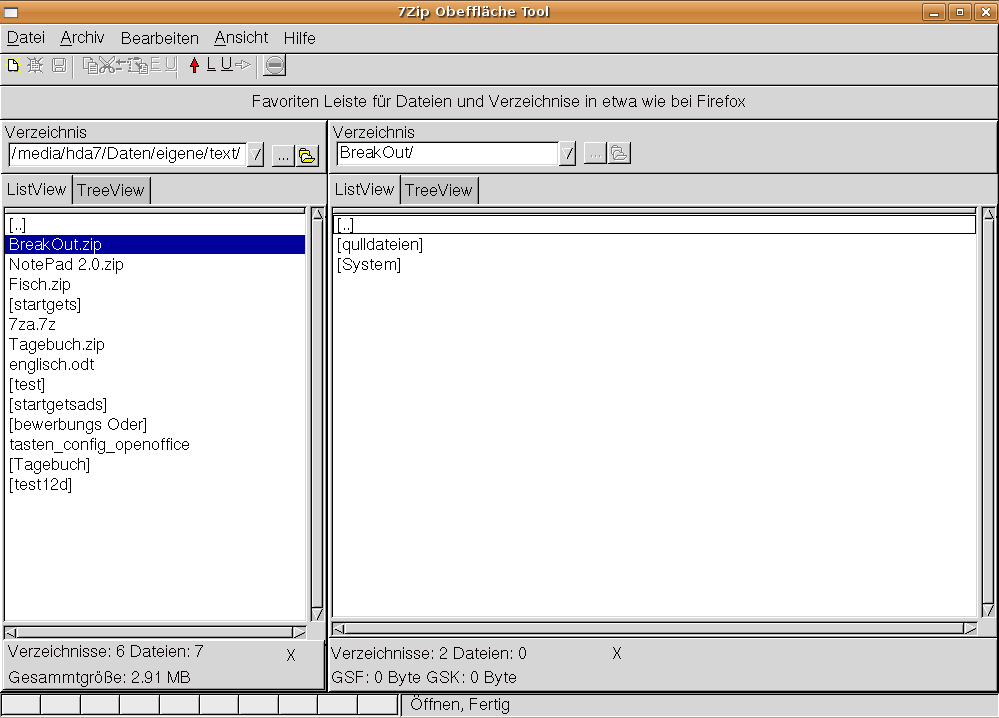Switch left pane to TreeView tab
The height and width of the screenshot is (718, 999).
pyautogui.click(x=111, y=190)
